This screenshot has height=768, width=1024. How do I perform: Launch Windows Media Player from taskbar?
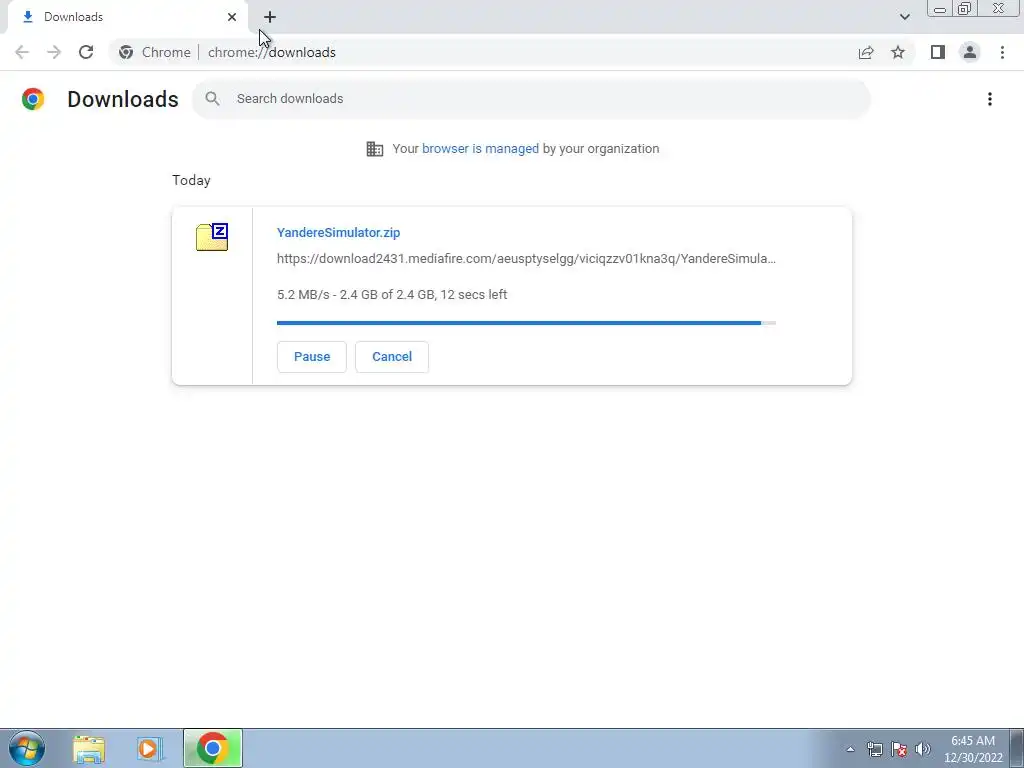click(x=150, y=749)
